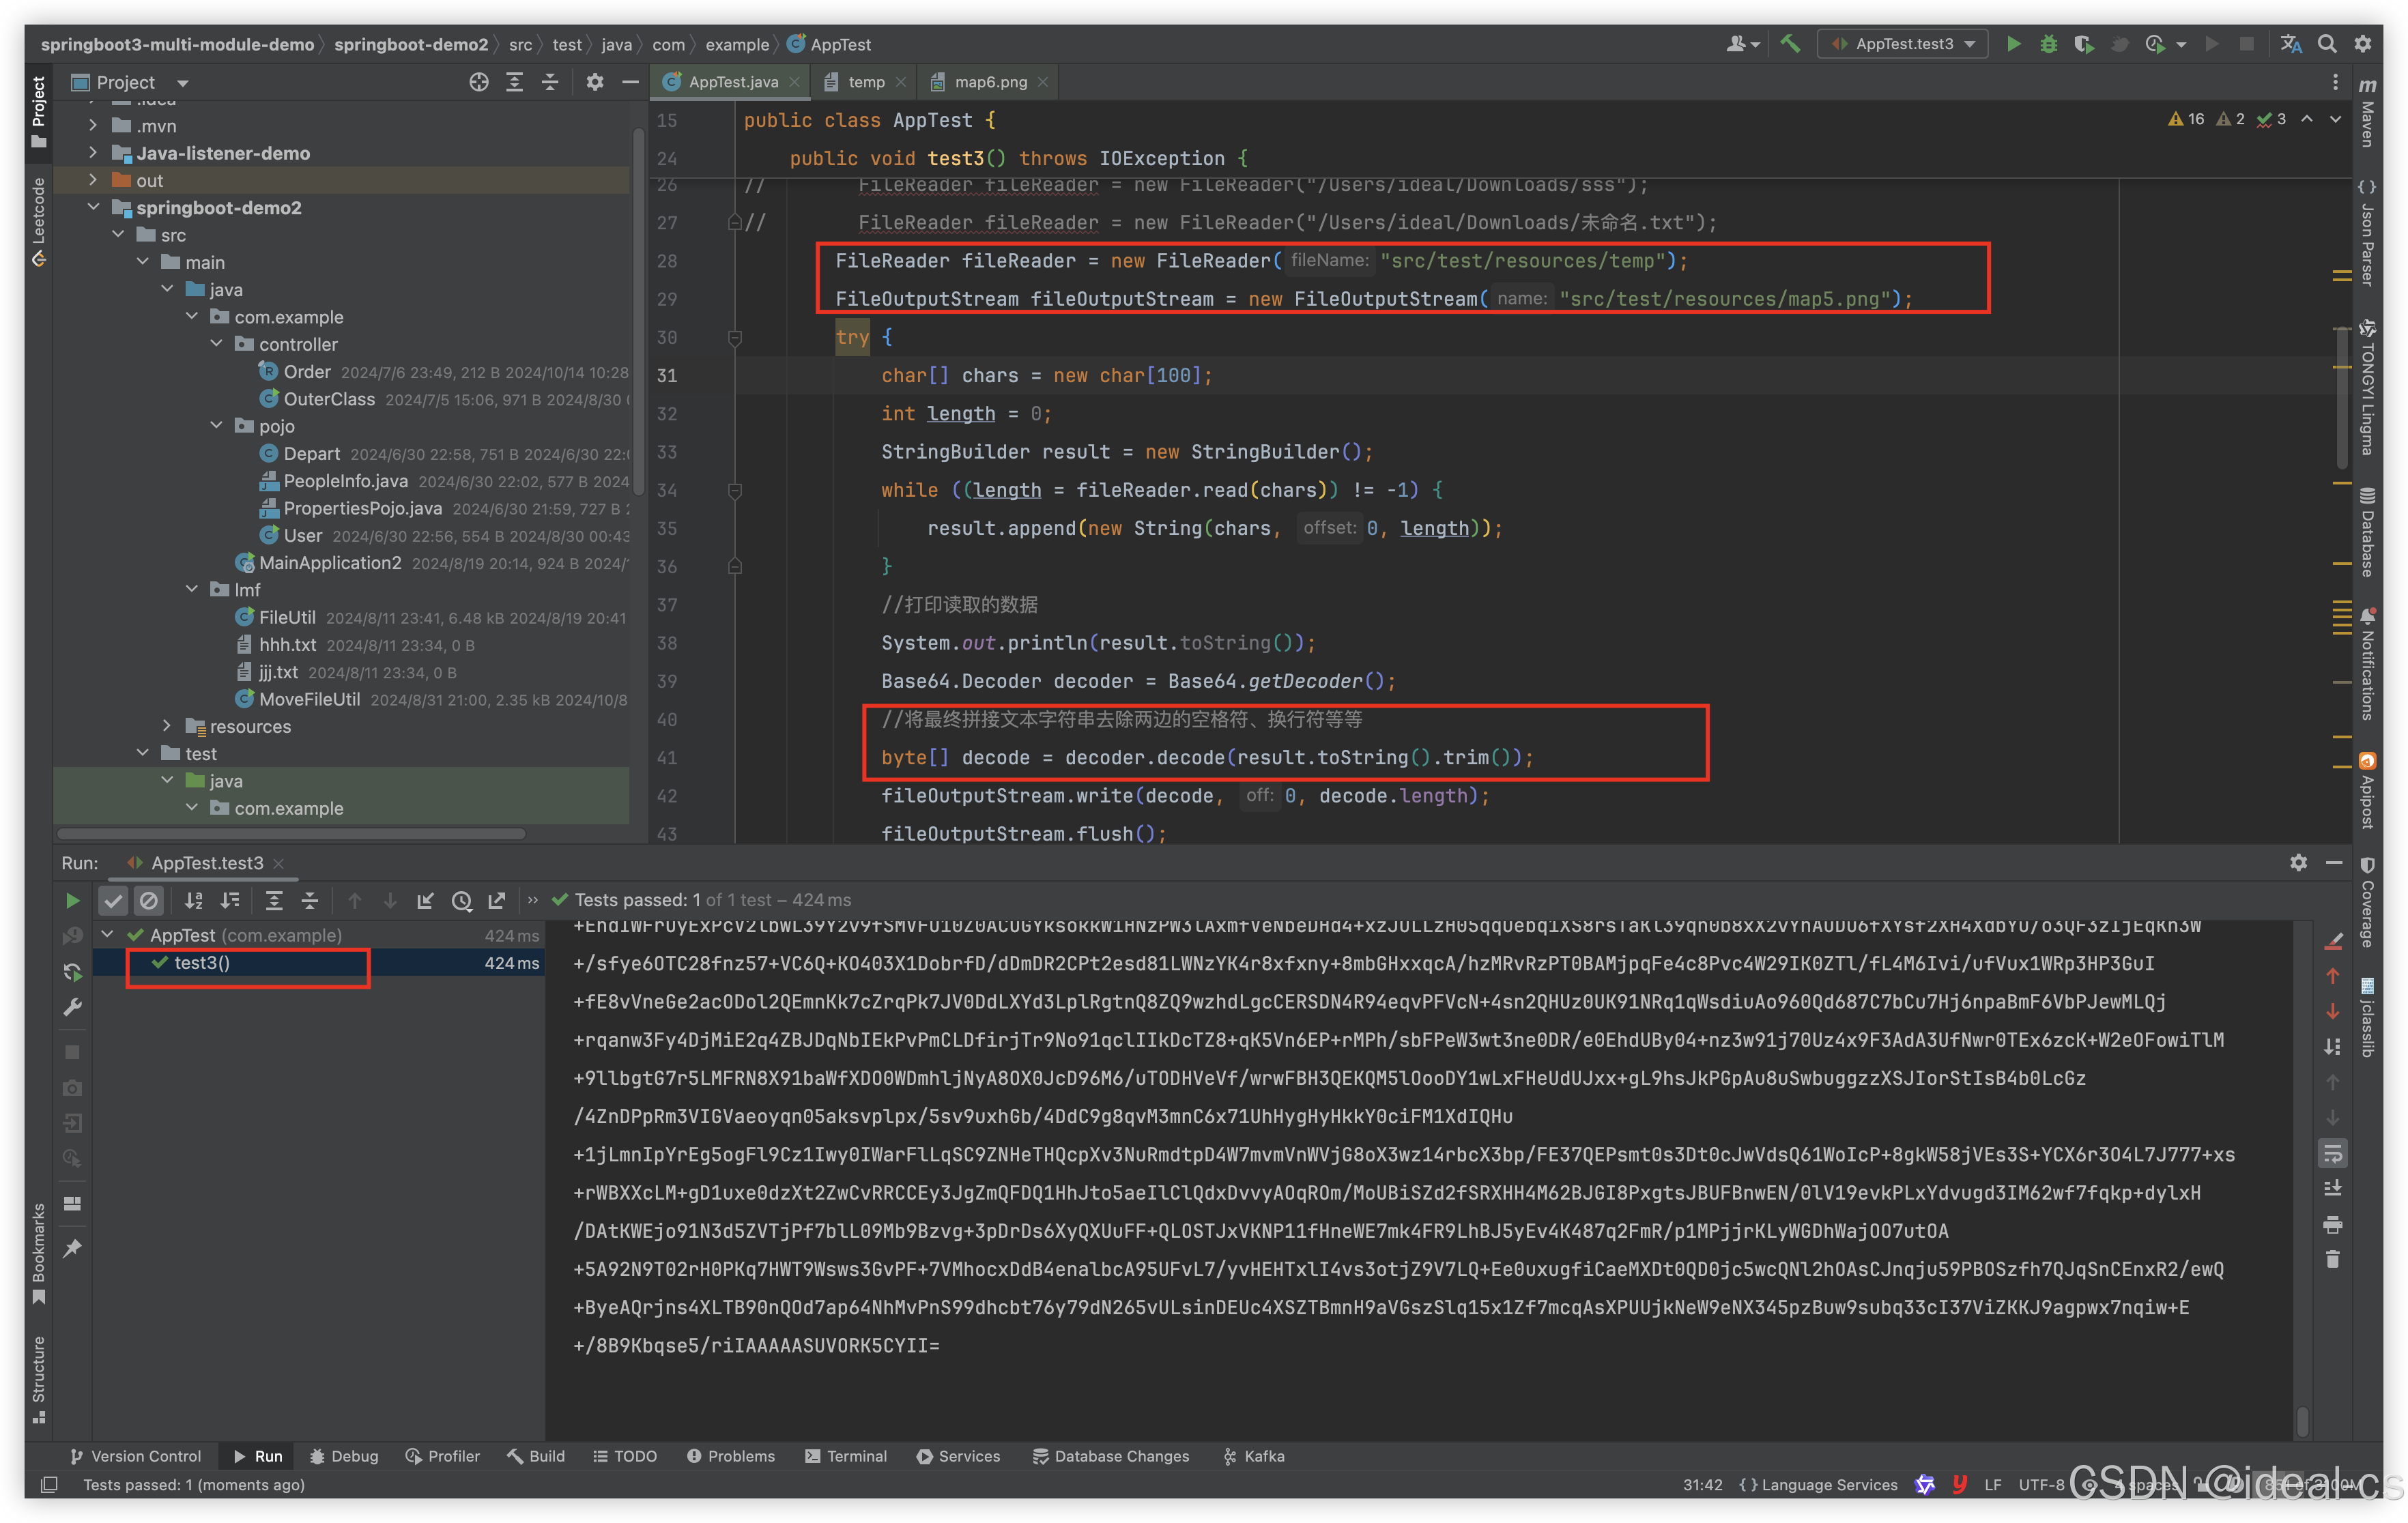Click the project tree horizontal scrollbar
The image size is (2408, 1523).
[x=290, y=833]
